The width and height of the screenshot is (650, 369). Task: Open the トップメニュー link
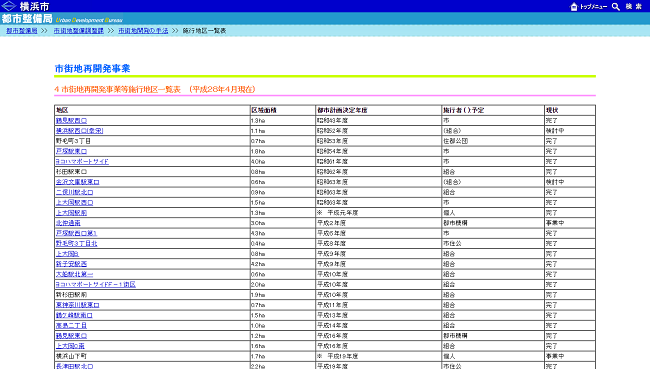(x=593, y=7)
